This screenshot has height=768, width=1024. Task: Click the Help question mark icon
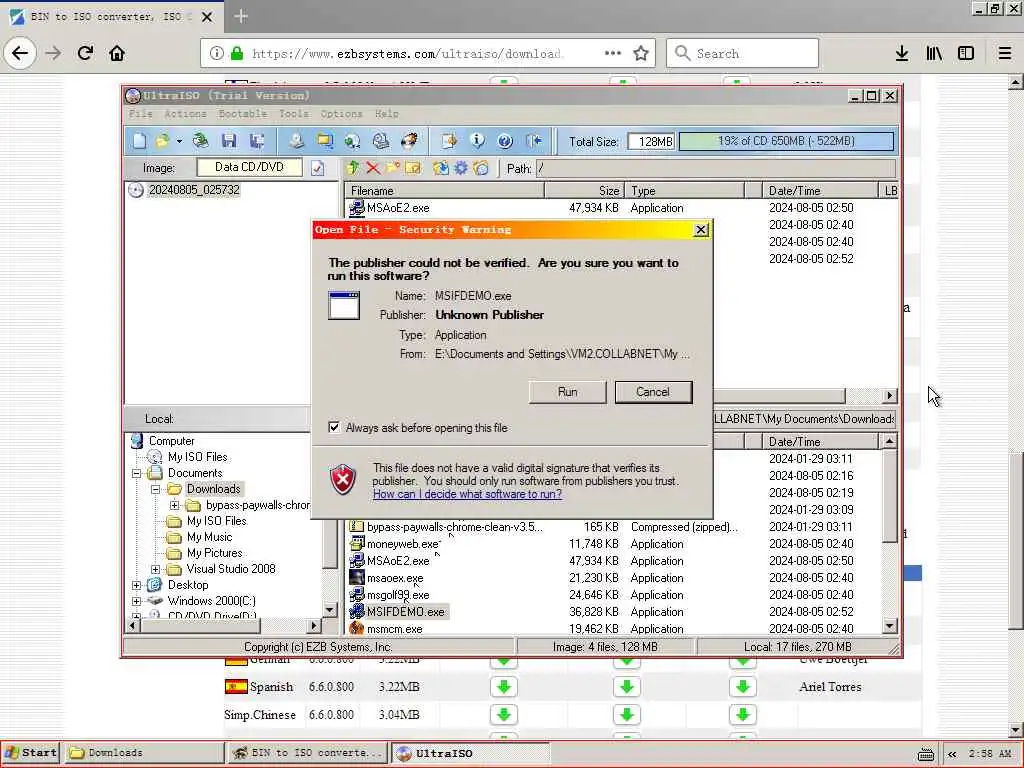(505, 140)
